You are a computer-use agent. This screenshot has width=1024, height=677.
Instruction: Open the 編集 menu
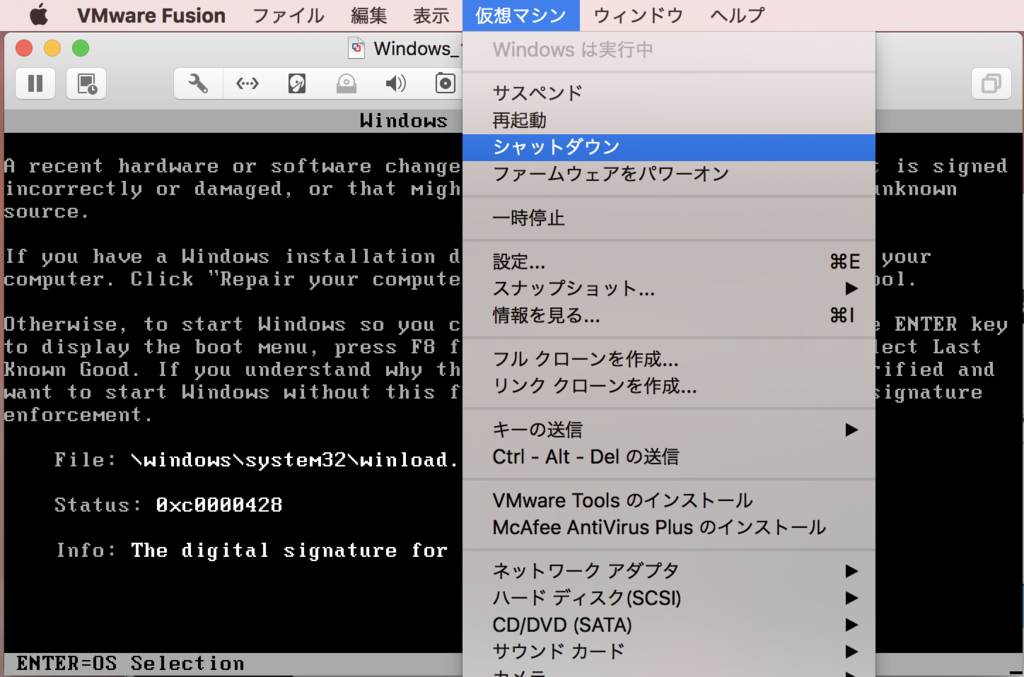point(368,15)
